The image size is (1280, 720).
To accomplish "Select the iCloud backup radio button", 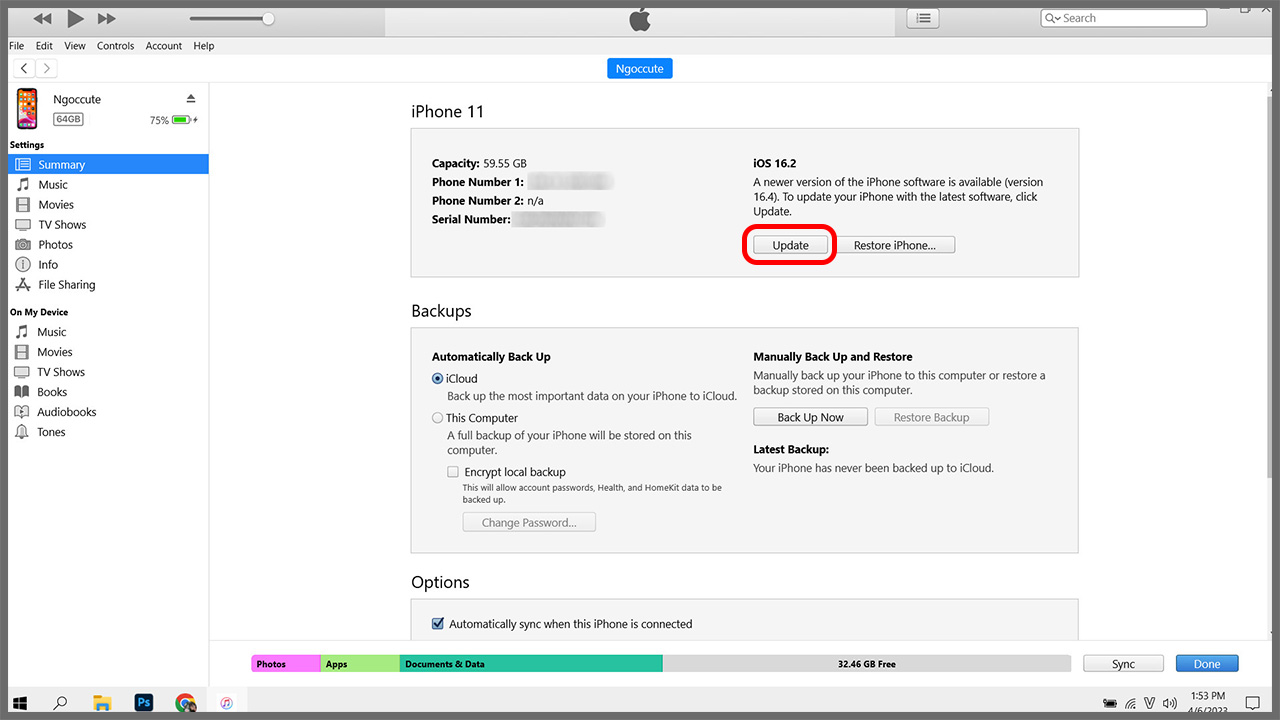I will tap(438, 379).
